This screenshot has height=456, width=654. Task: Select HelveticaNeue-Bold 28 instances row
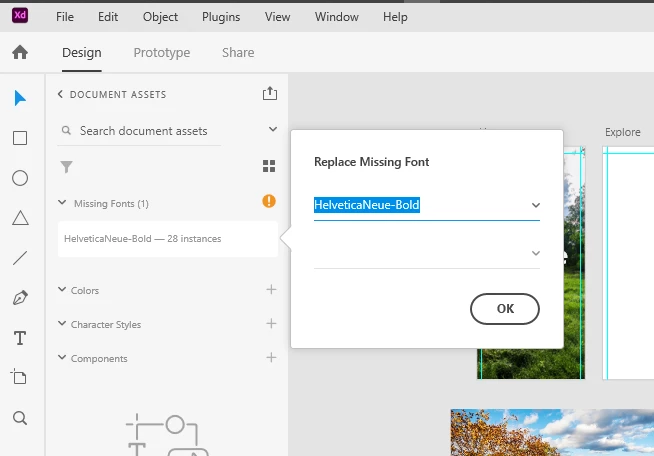(168, 239)
